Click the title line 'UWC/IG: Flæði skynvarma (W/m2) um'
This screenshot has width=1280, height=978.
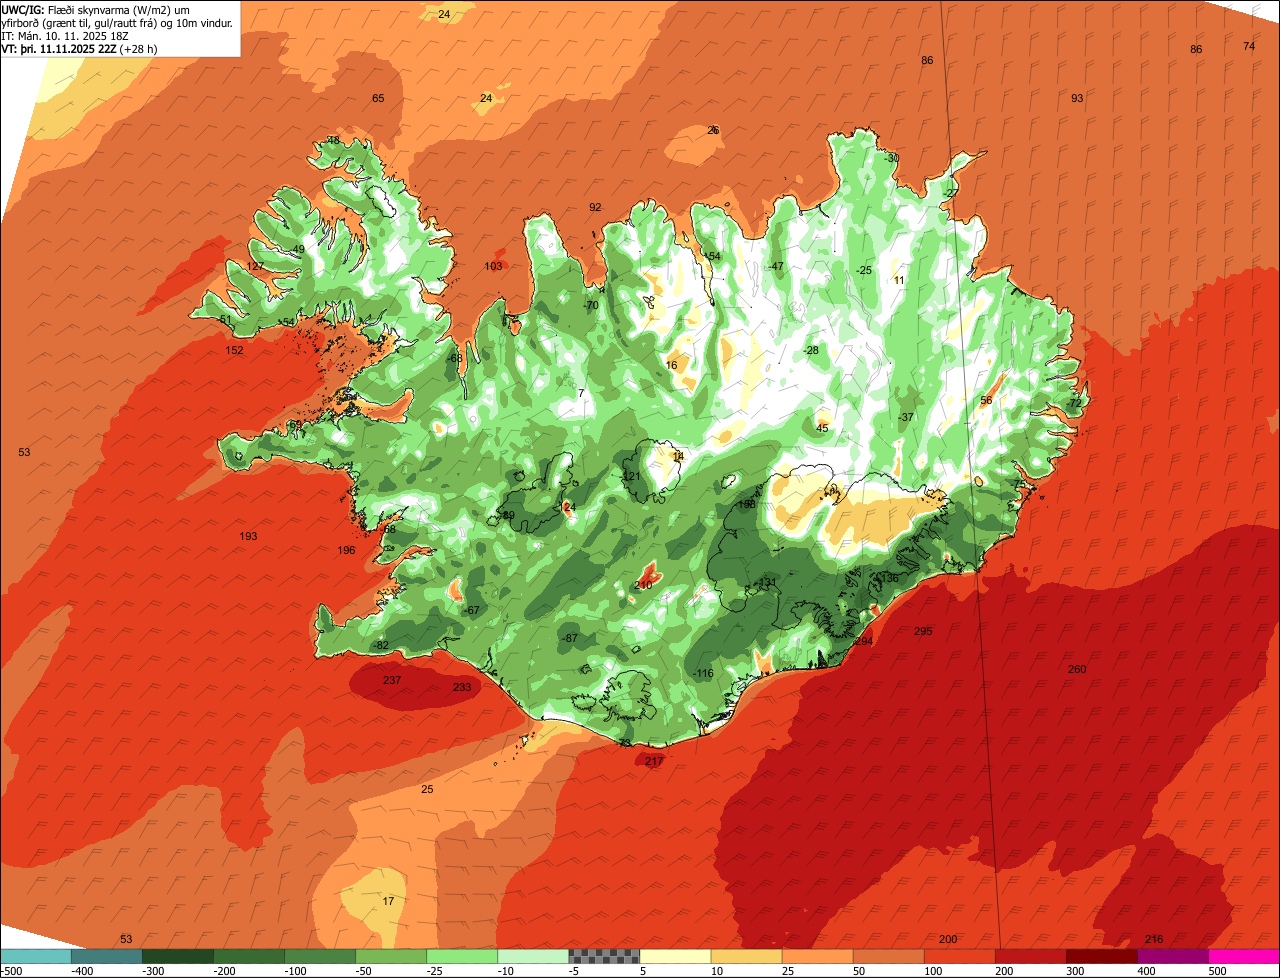coord(96,9)
